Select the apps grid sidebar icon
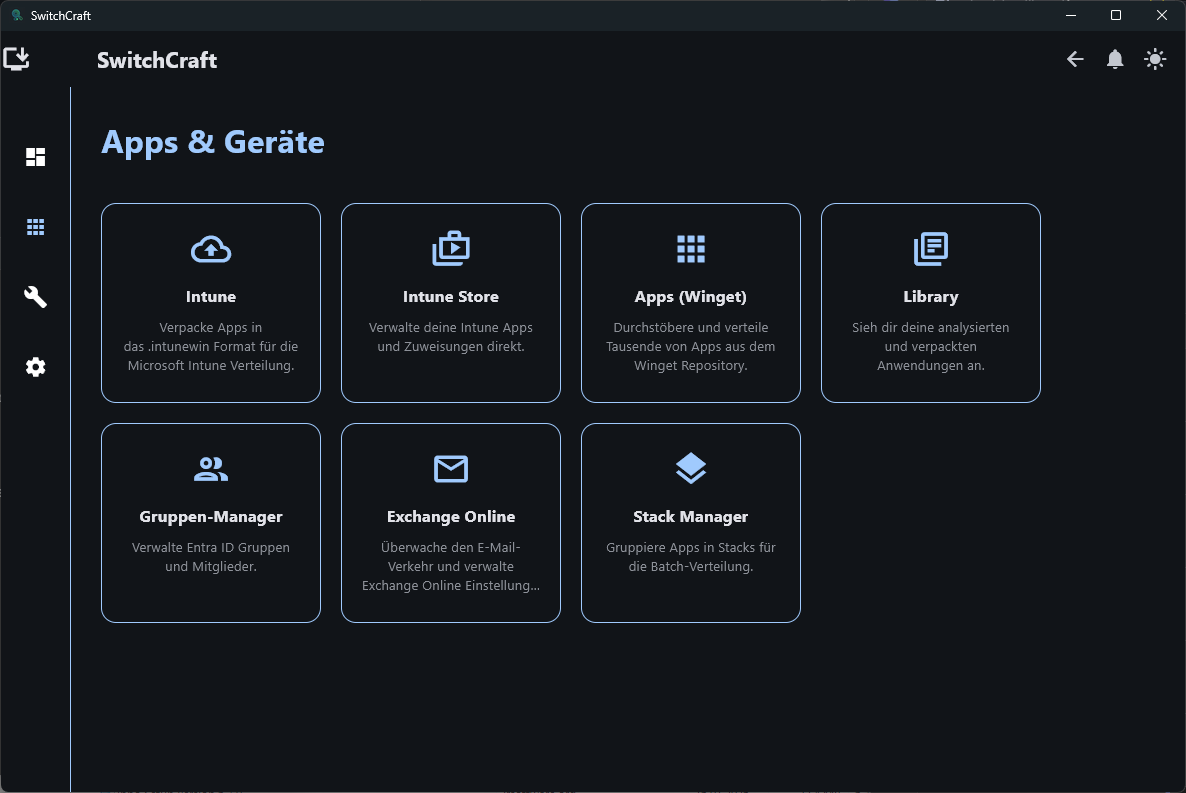The width and height of the screenshot is (1186, 793). tap(36, 227)
